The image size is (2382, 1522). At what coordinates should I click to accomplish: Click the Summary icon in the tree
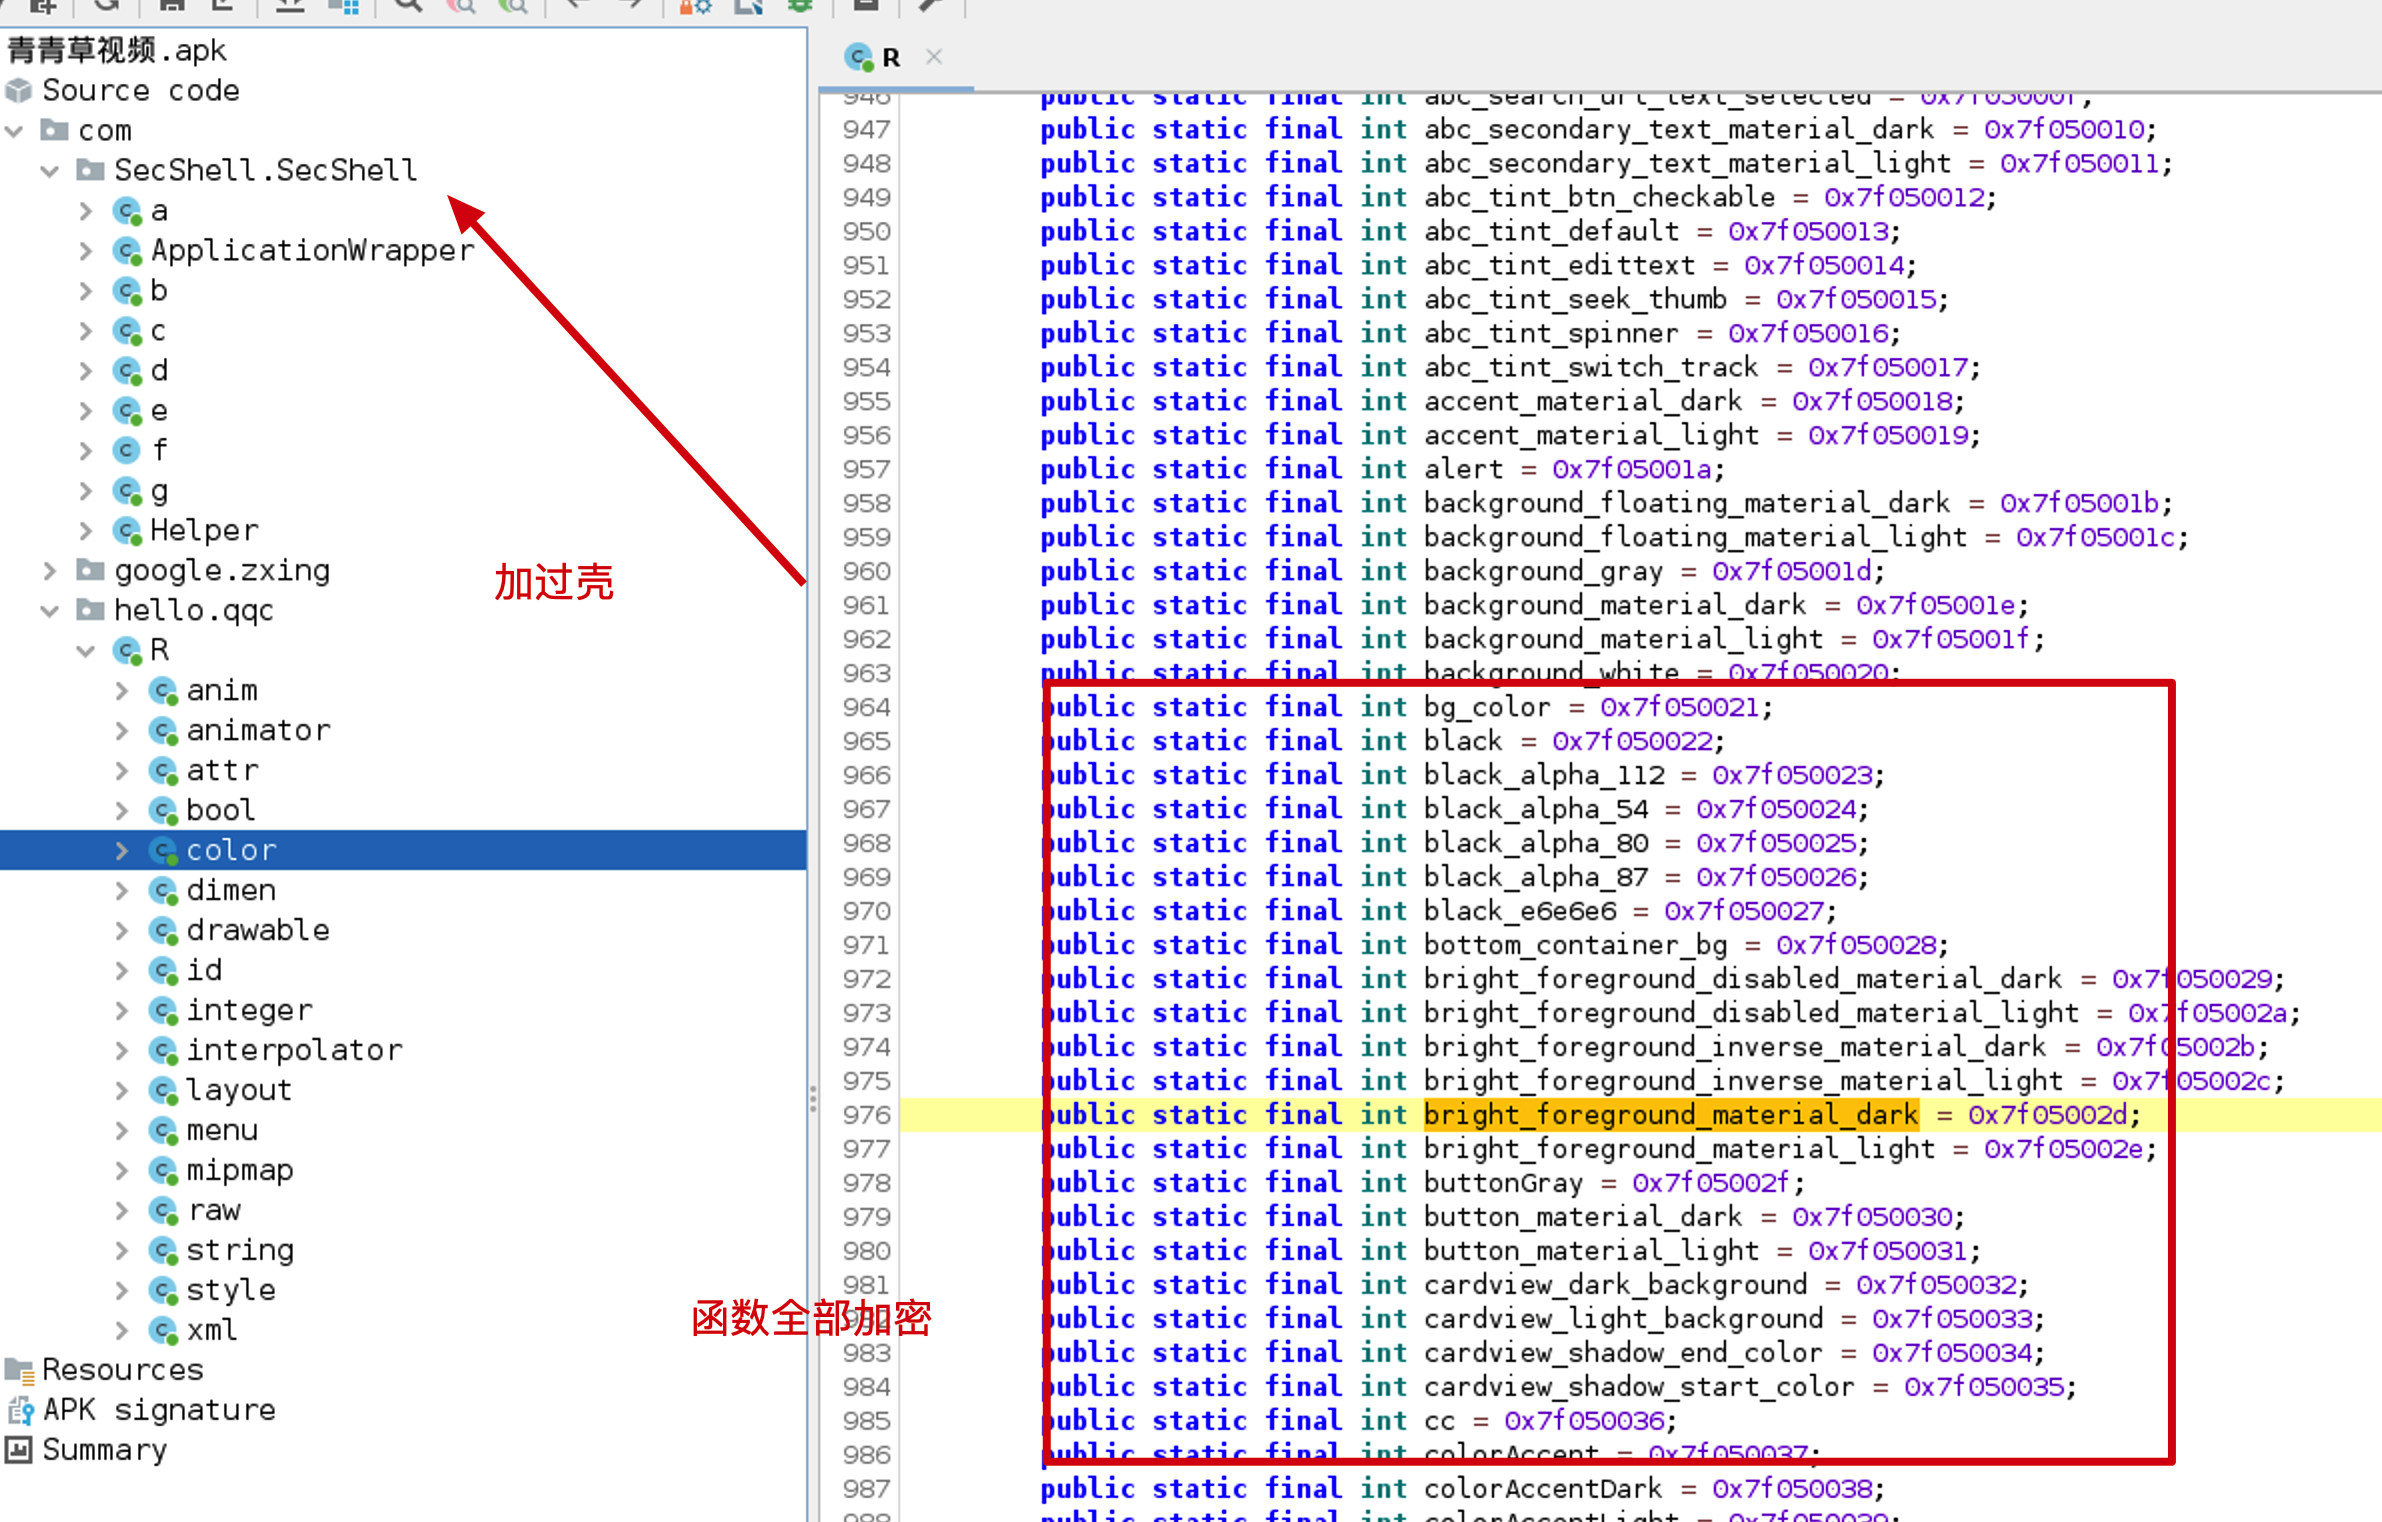point(19,1449)
